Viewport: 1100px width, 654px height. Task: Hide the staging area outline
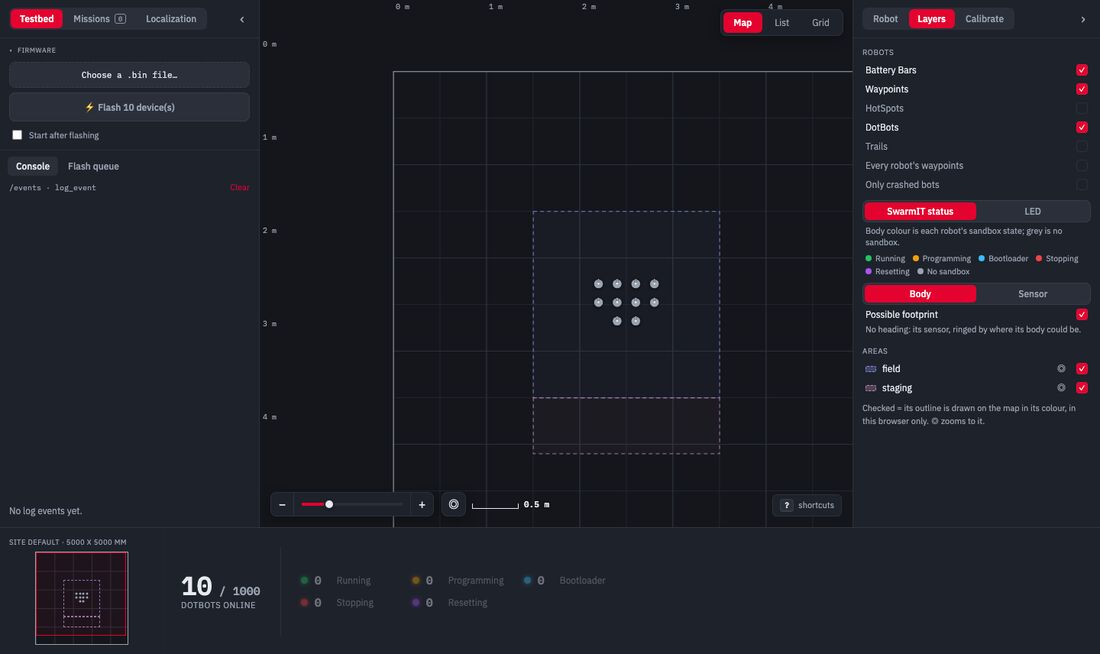click(x=1082, y=387)
